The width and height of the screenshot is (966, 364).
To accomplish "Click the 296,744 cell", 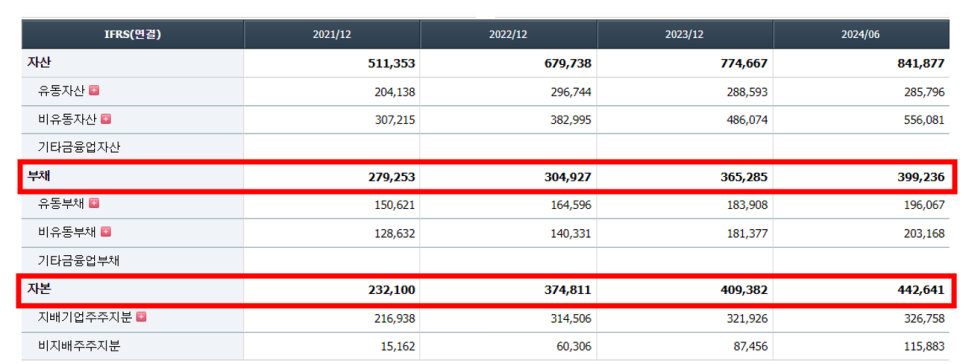I will pyautogui.click(x=571, y=92).
